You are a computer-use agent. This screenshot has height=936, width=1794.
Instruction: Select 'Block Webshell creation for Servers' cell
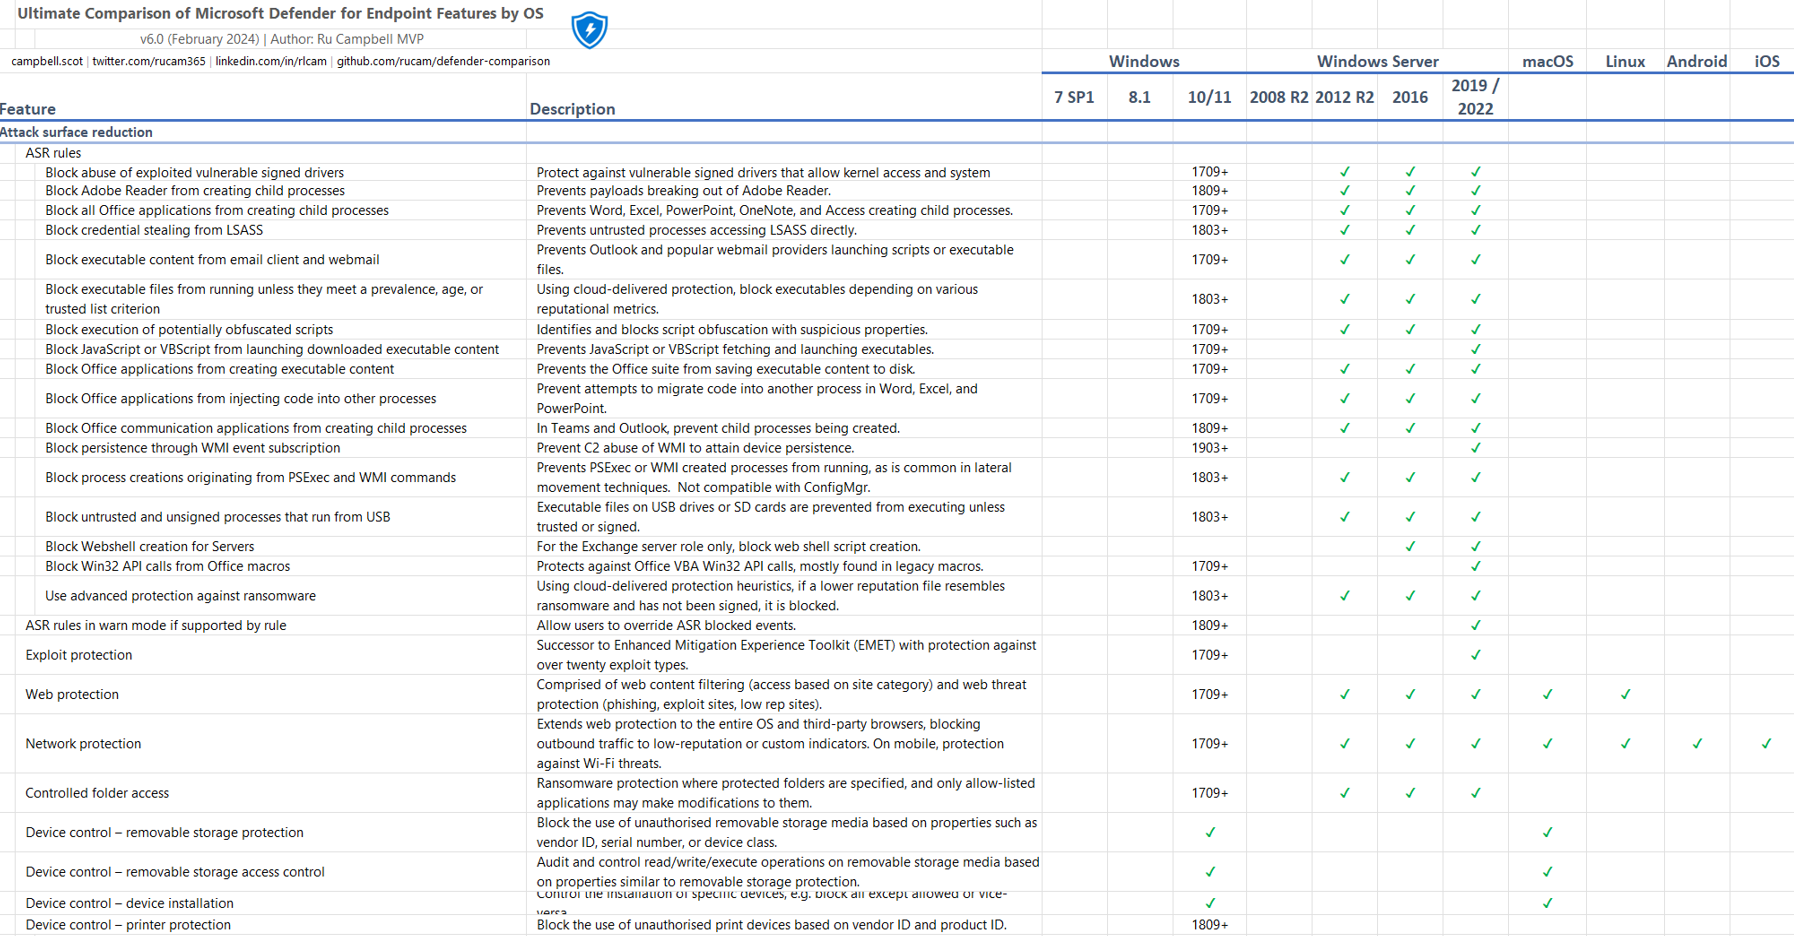point(149,547)
